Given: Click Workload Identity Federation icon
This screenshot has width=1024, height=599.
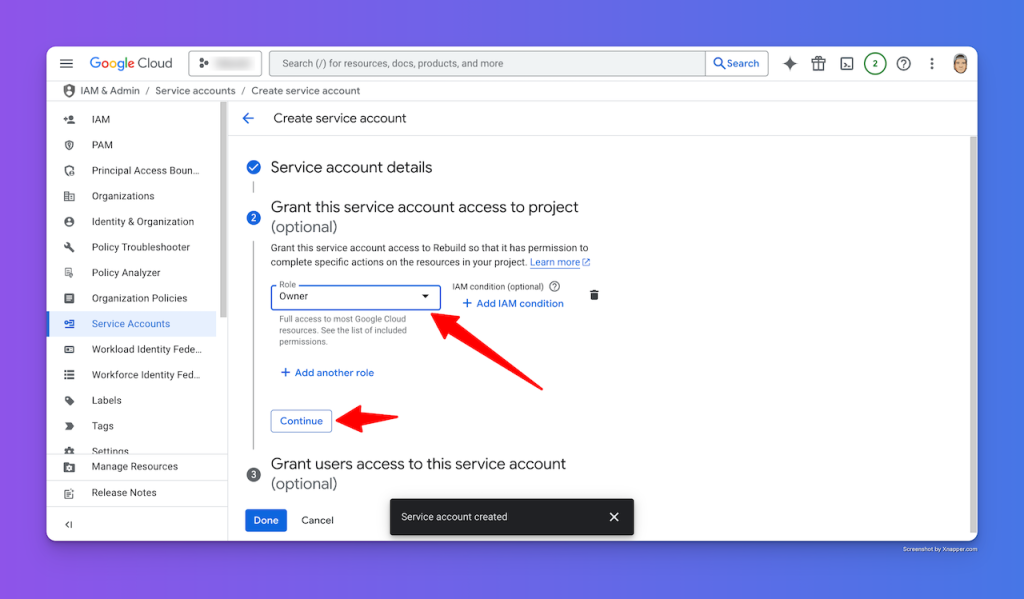Looking at the screenshot, I should coord(69,349).
